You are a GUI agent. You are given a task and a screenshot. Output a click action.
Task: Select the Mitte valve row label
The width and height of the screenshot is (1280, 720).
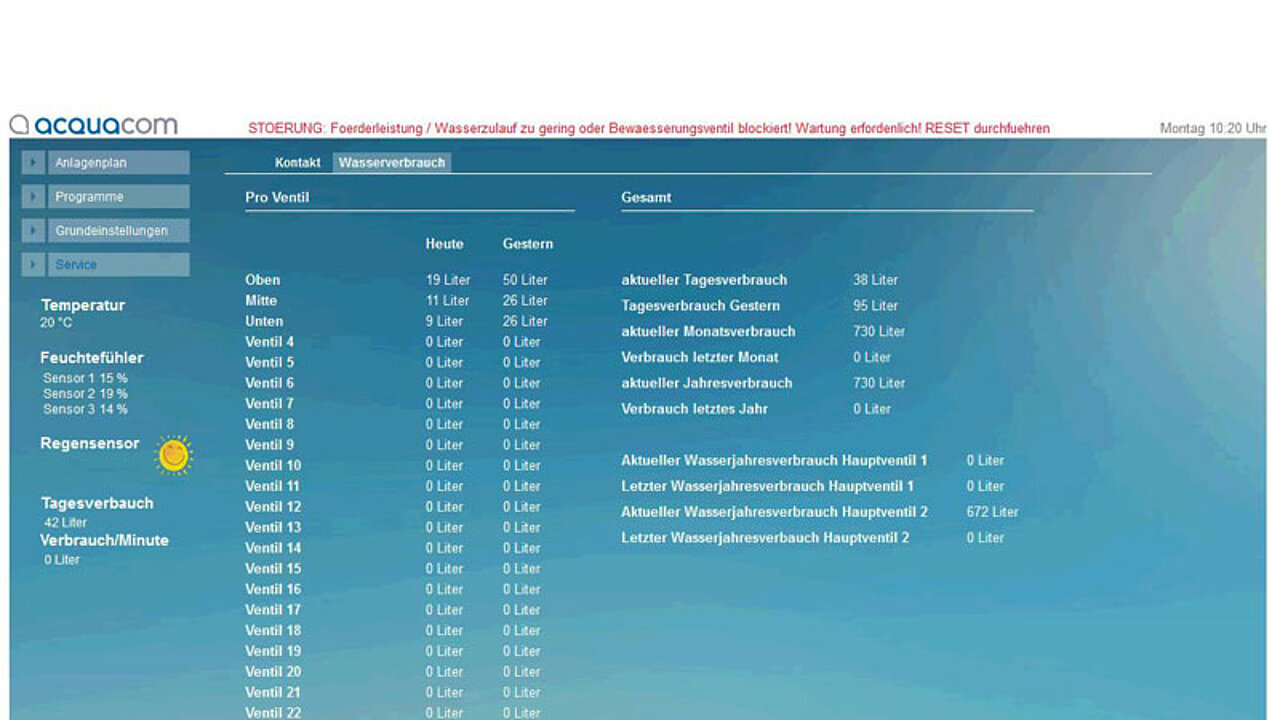click(261, 300)
